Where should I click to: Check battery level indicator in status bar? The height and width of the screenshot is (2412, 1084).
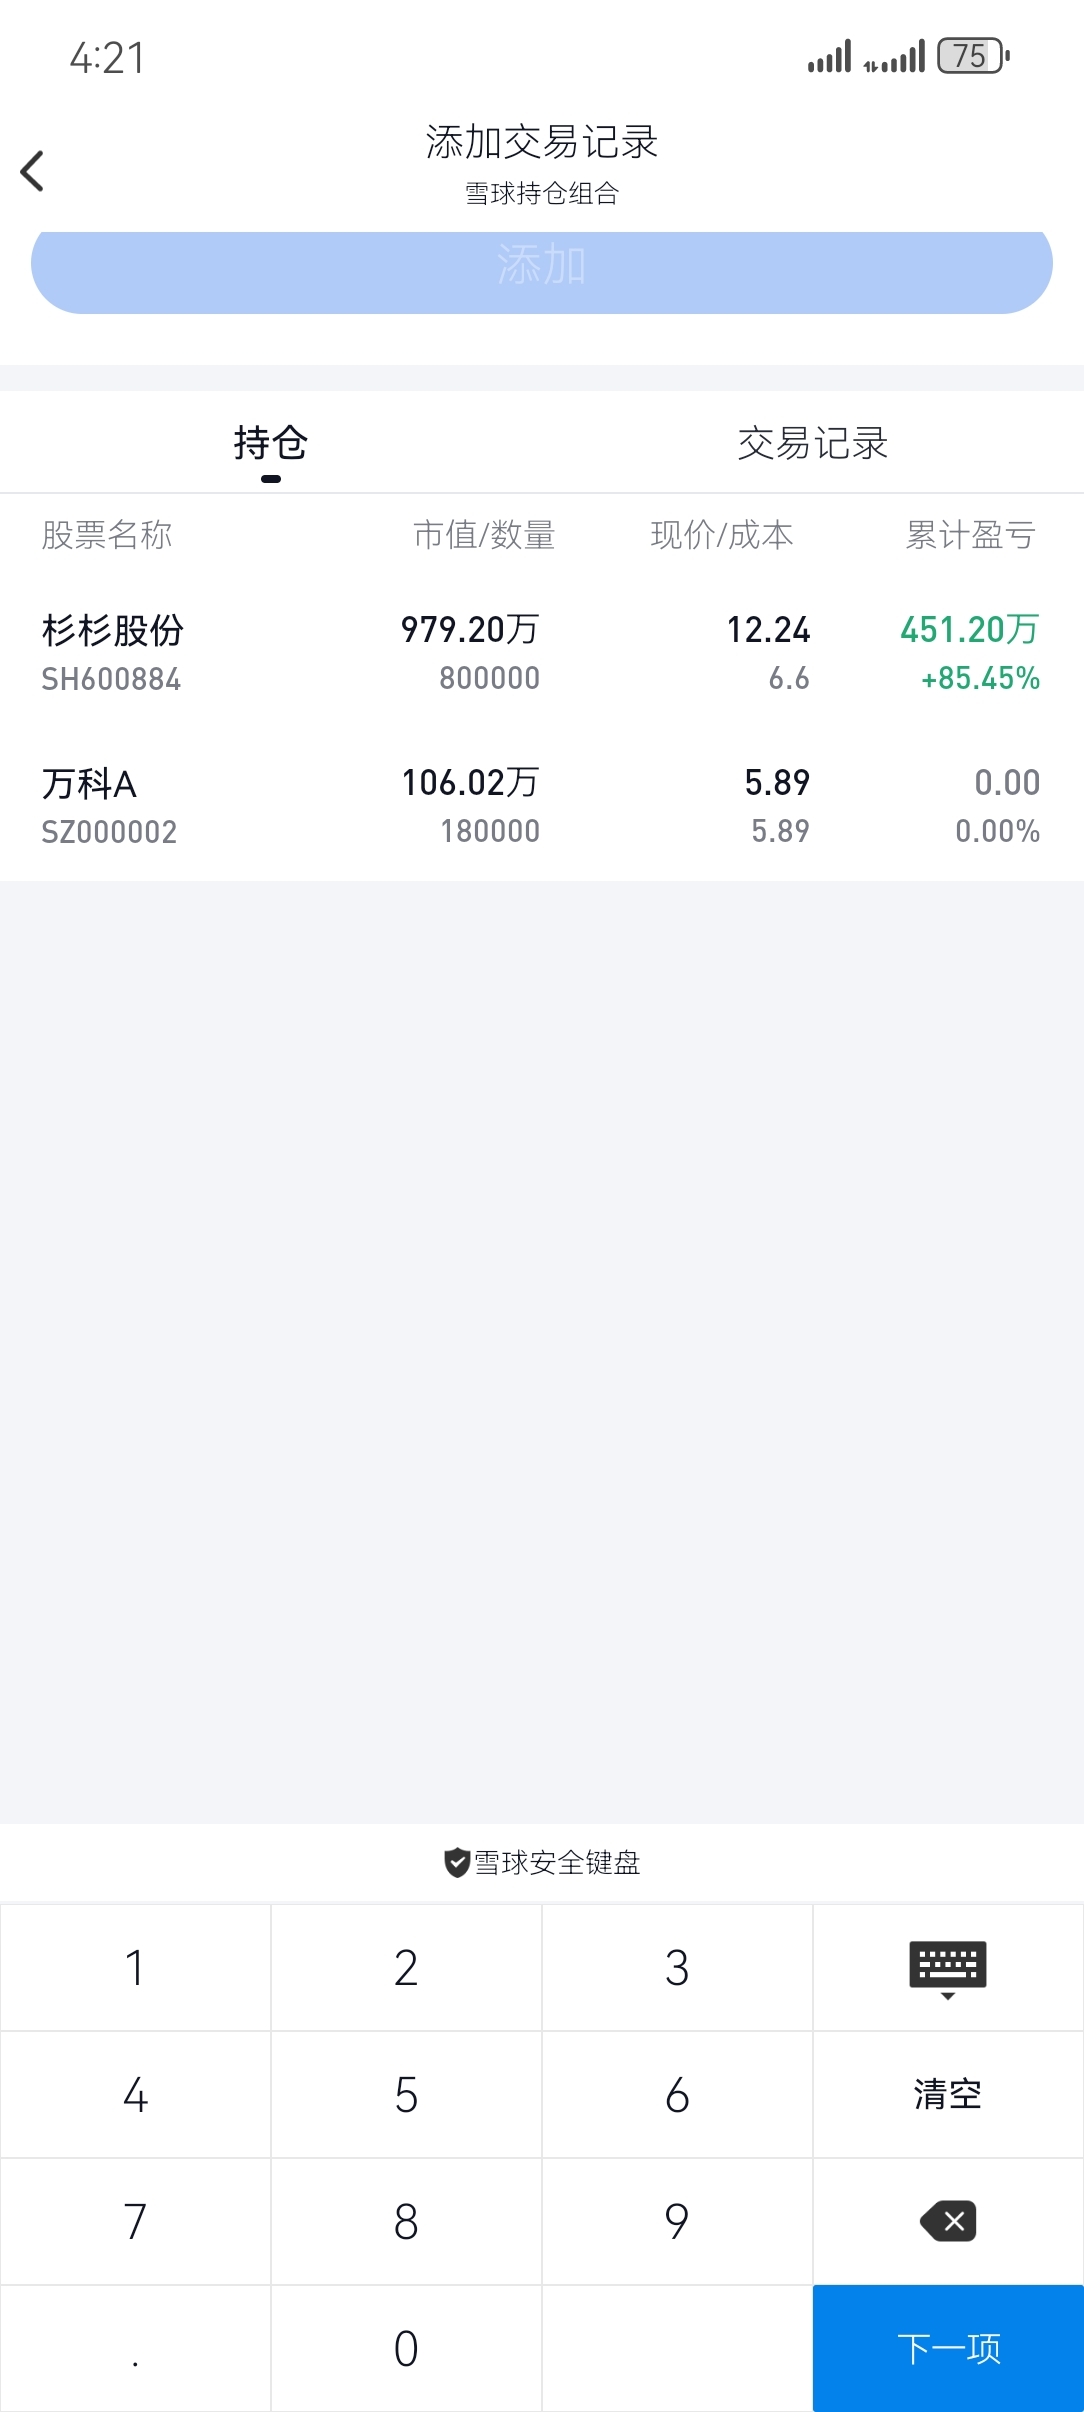(972, 56)
